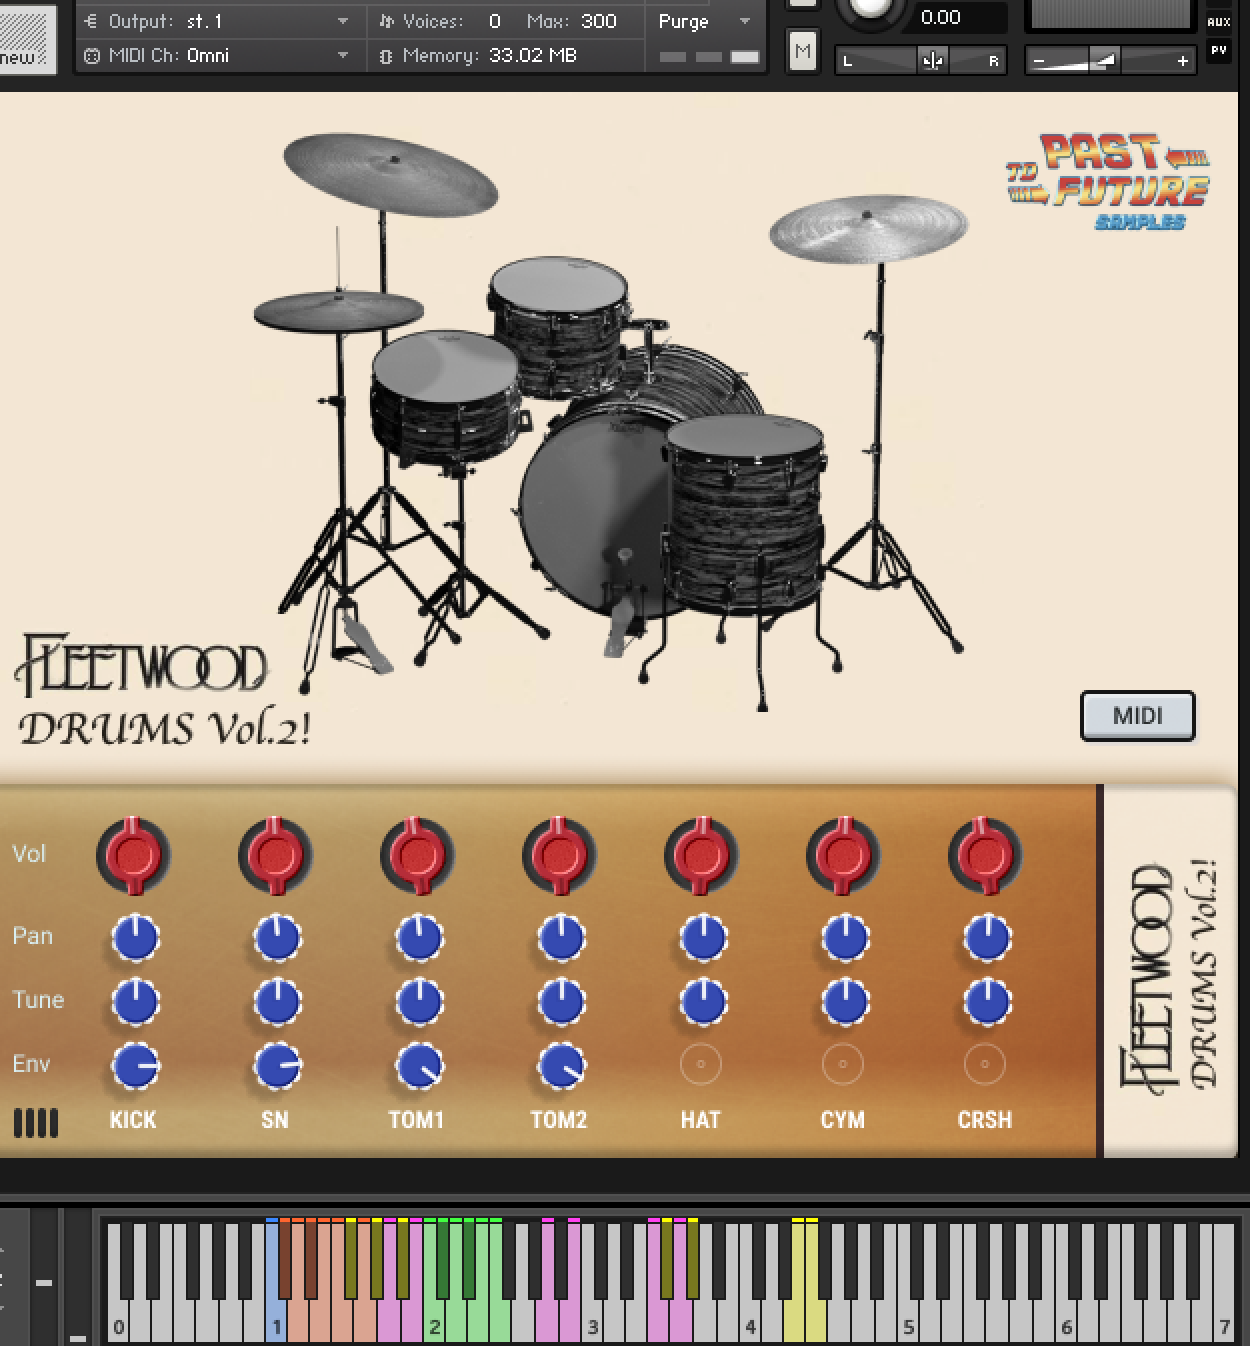Image resolution: width=1250 pixels, height=1346 pixels.
Task: Open the Purge dropdown menu
Action: [705, 21]
